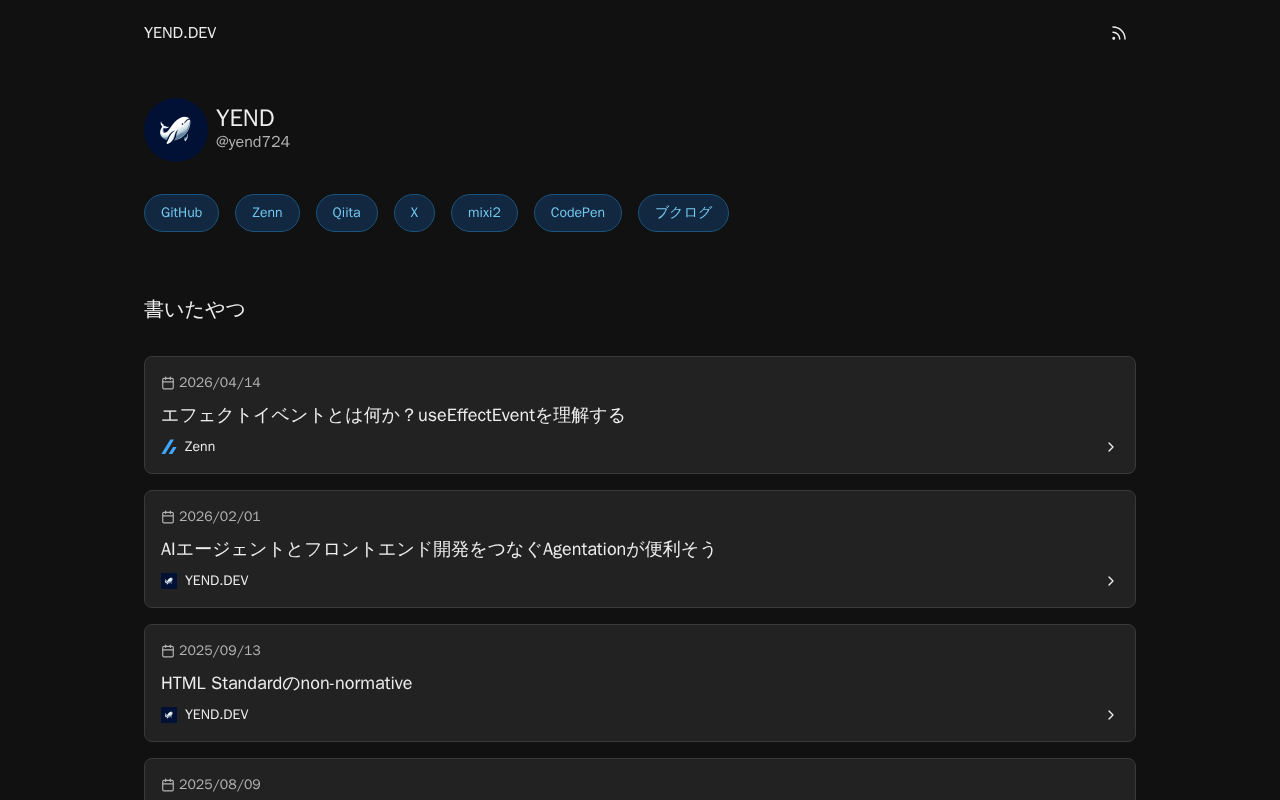
Task: Click the chevron arrow on the HTML Standard article
Action: coord(1110,715)
